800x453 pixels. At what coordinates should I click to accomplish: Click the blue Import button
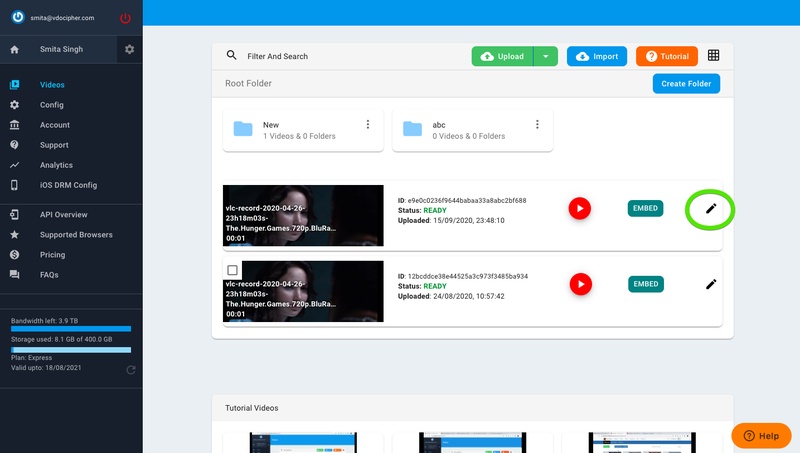click(x=596, y=56)
